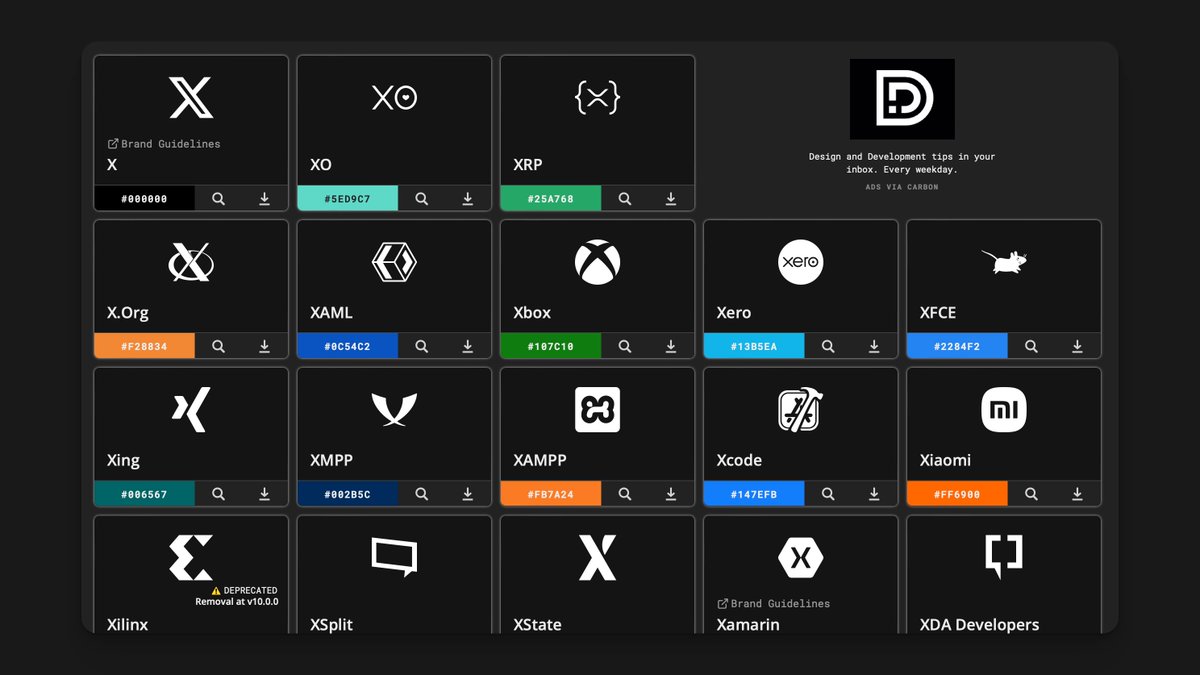Click the XMPP logo icon

[394, 410]
